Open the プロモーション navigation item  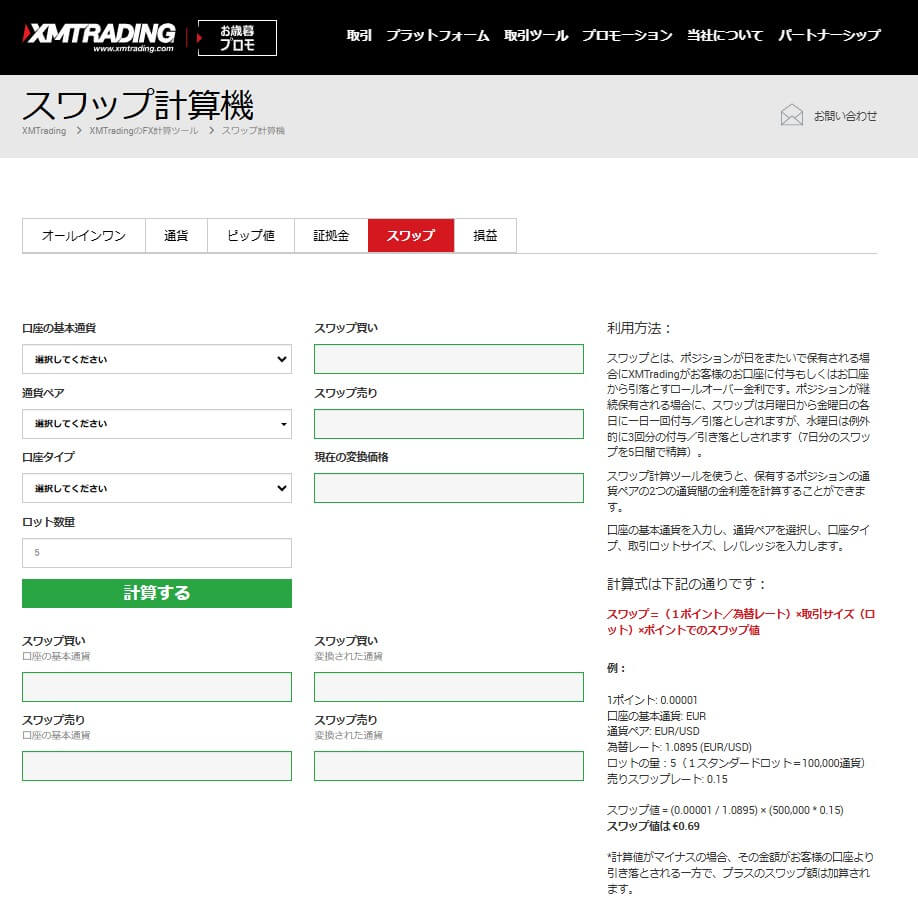[x=628, y=34]
